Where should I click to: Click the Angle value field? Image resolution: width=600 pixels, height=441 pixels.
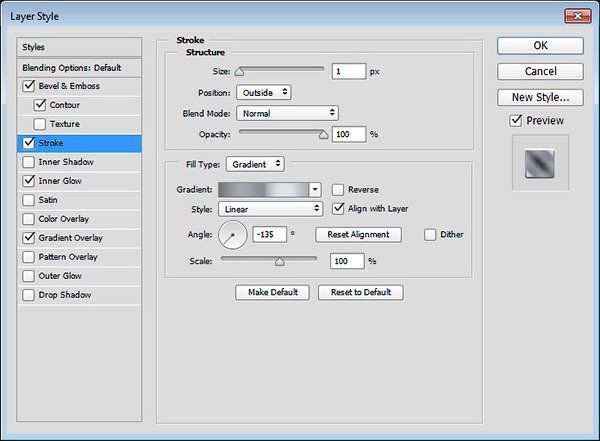point(269,234)
